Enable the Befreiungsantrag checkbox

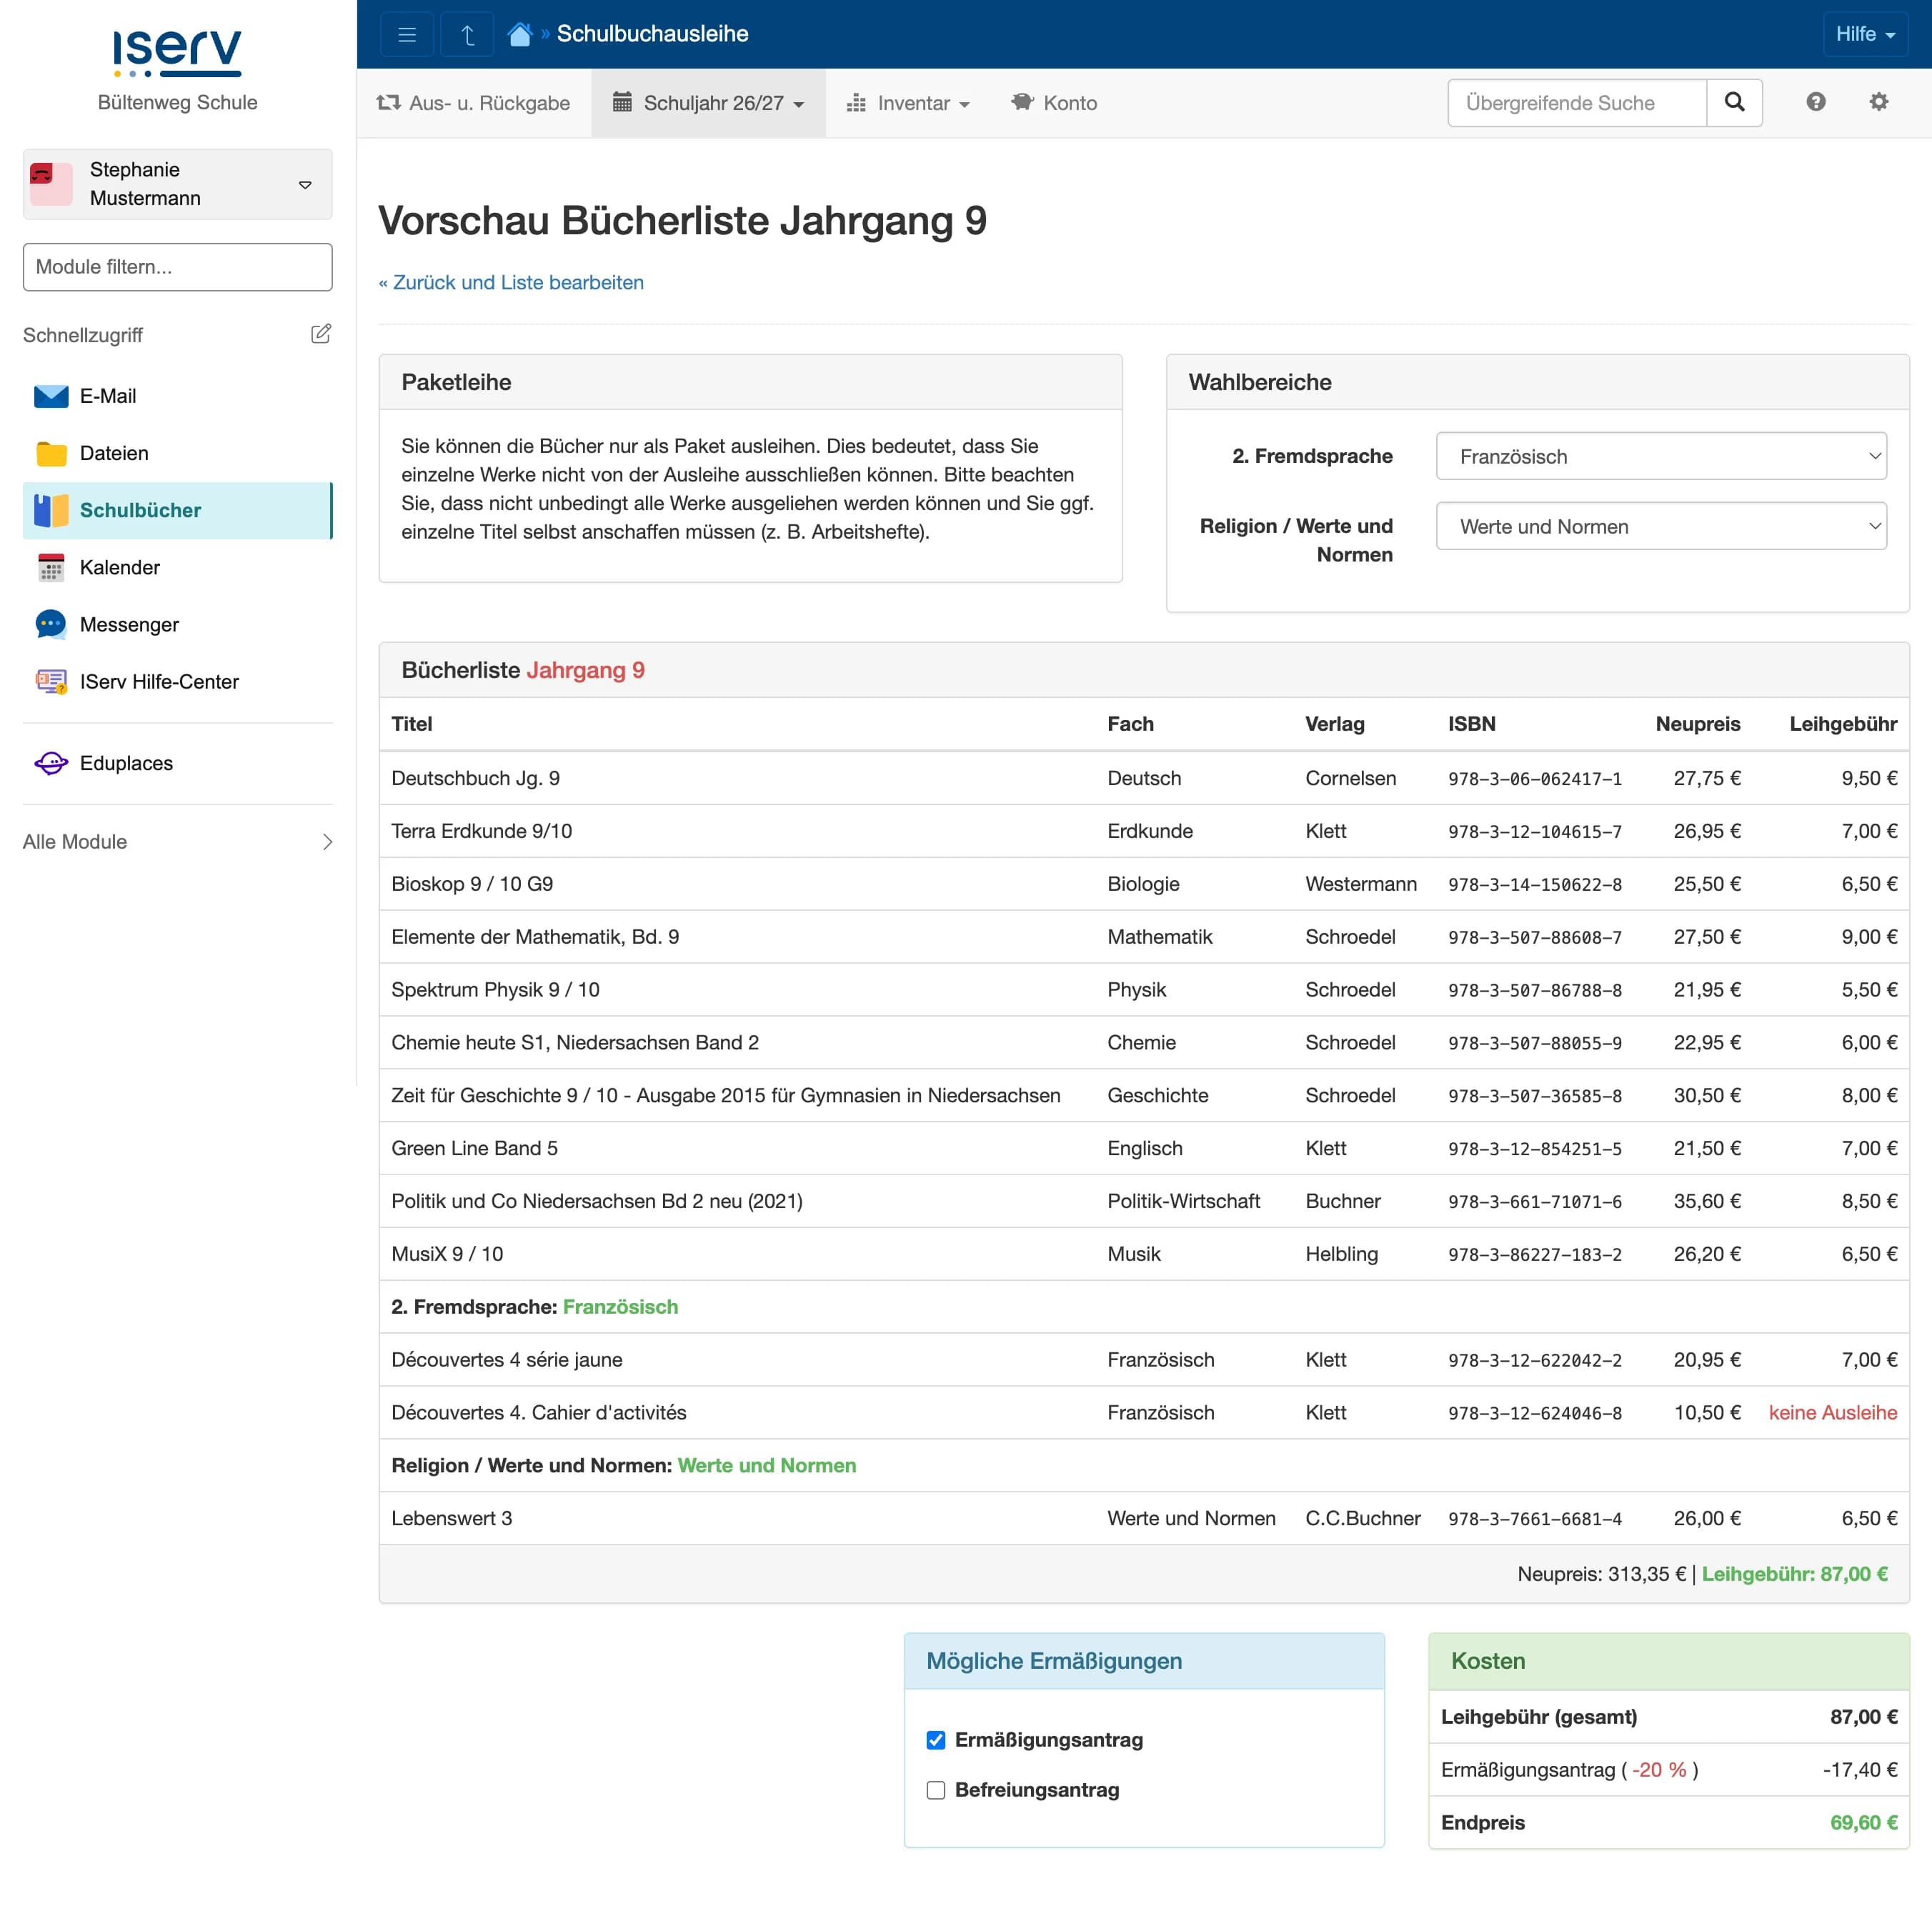(x=935, y=1790)
